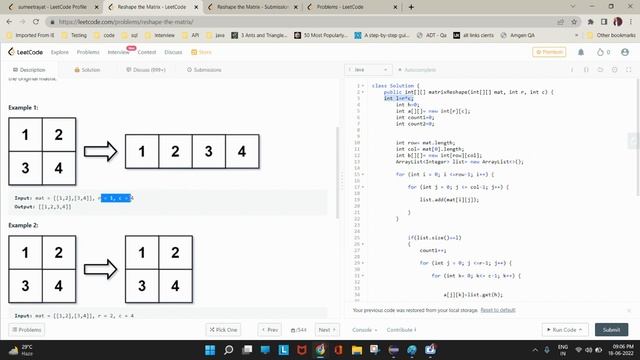The height and width of the screenshot is (360, 640).
Task: Open Chrome from the taskbar
Action: 320,350
